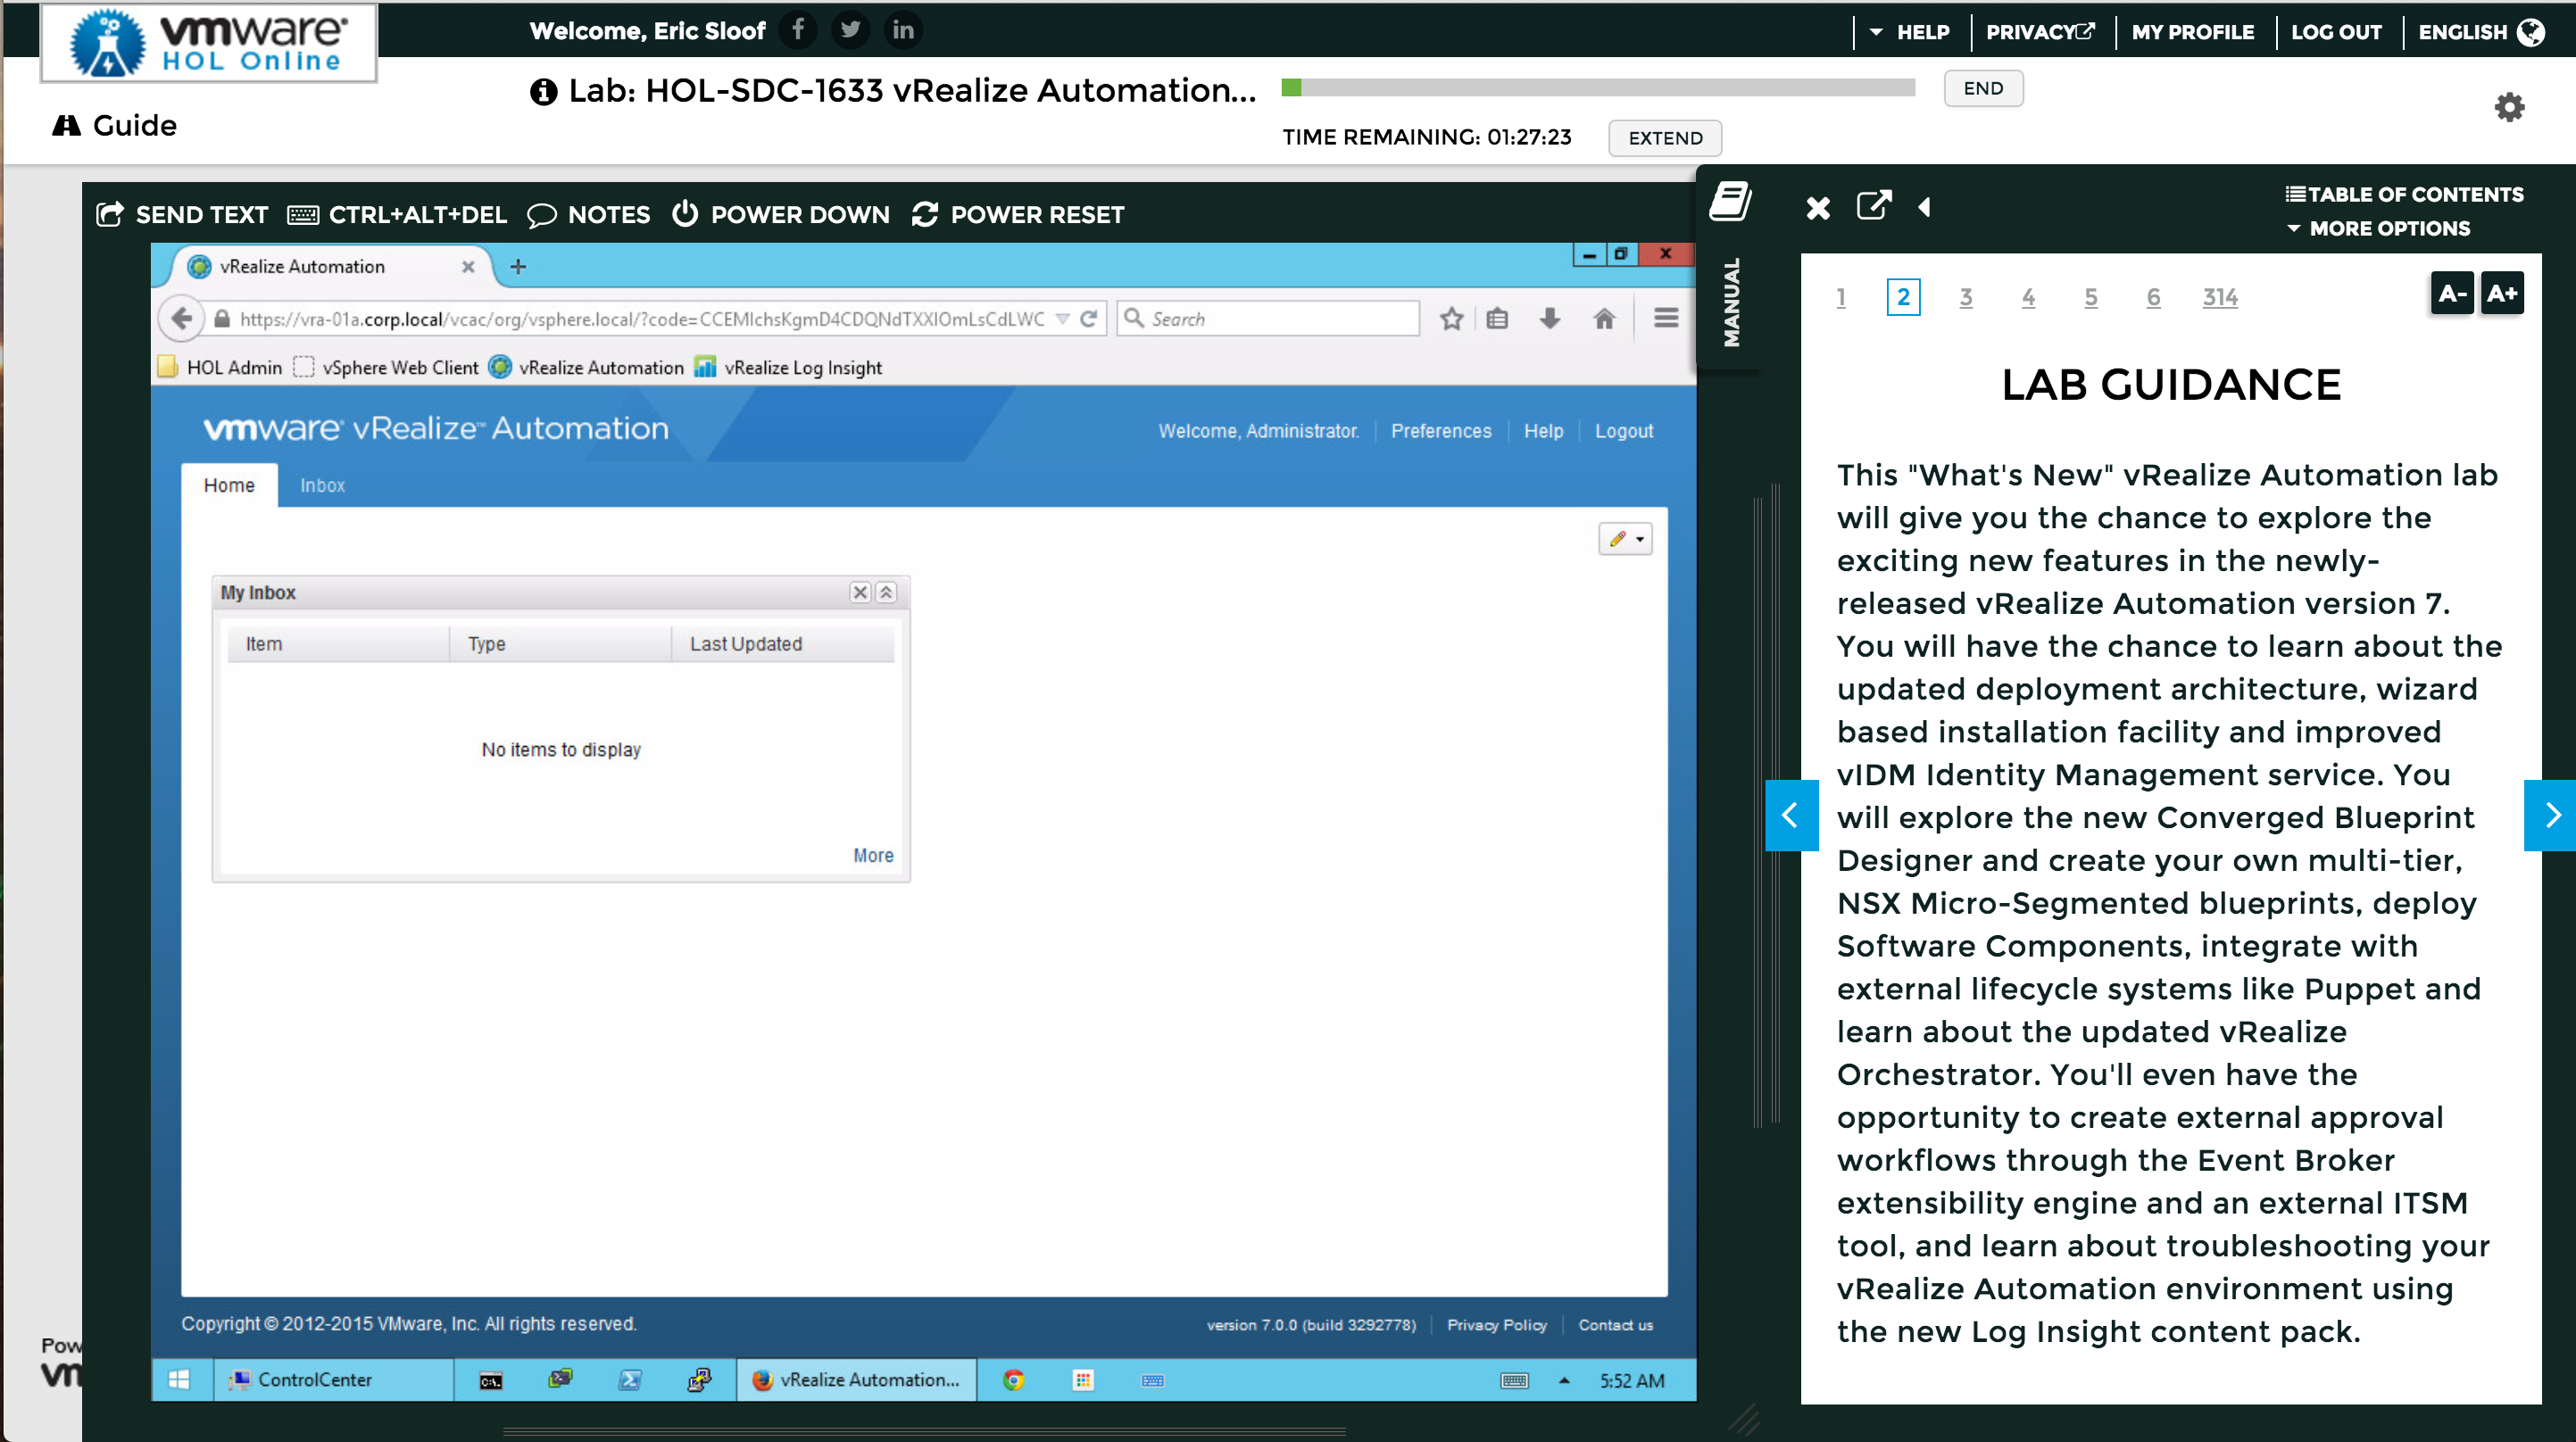Click Logout in vRealize Automation
The width and height of the screenshot is (2576, 1442).
click(x=1623, y=431)
